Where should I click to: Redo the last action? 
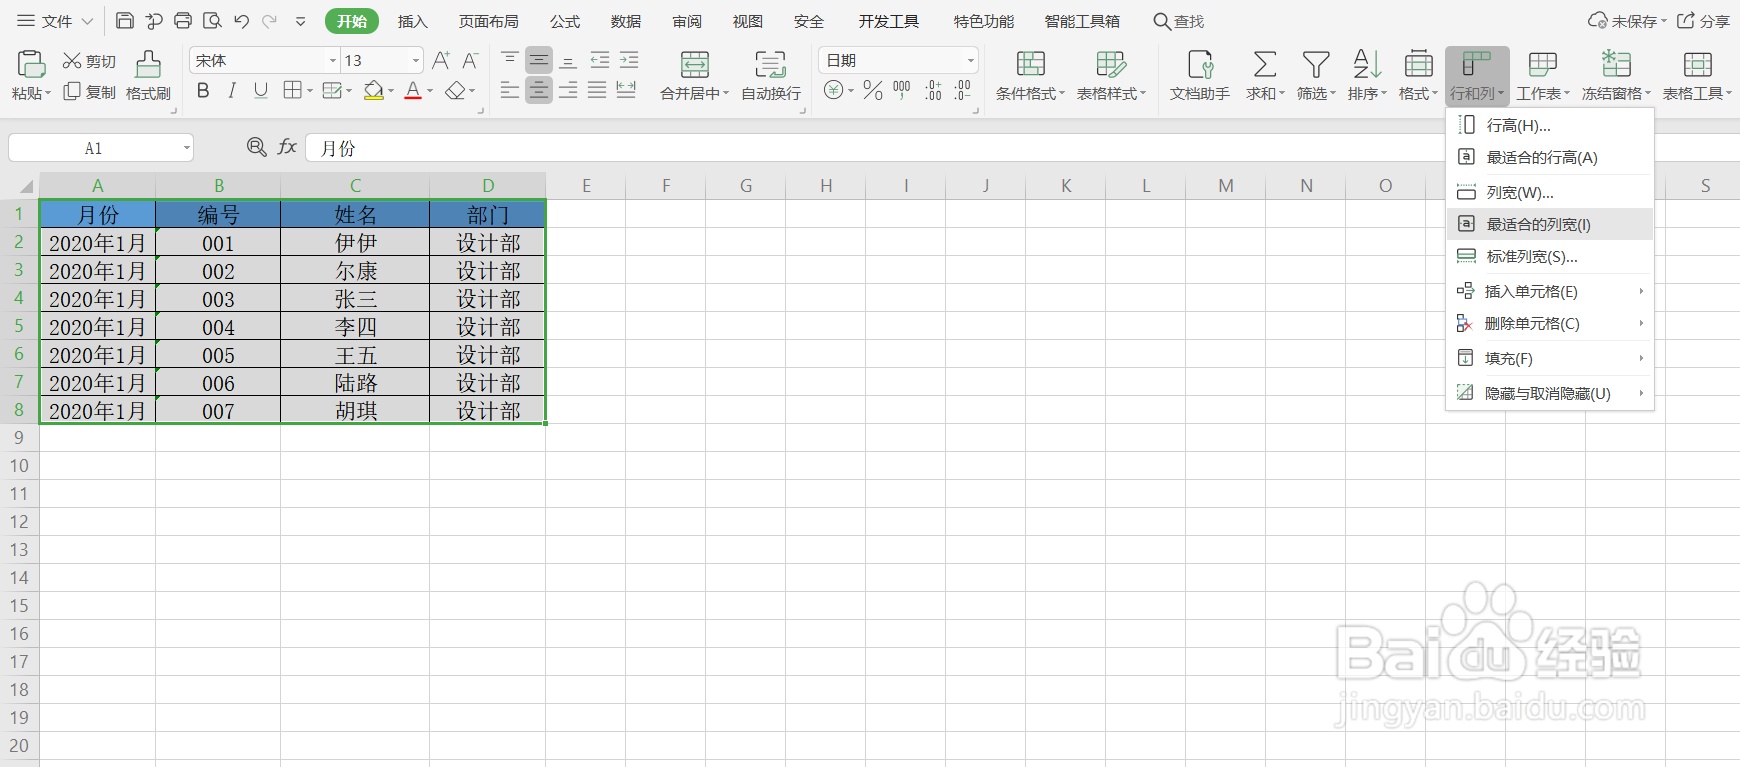[269, 21]
